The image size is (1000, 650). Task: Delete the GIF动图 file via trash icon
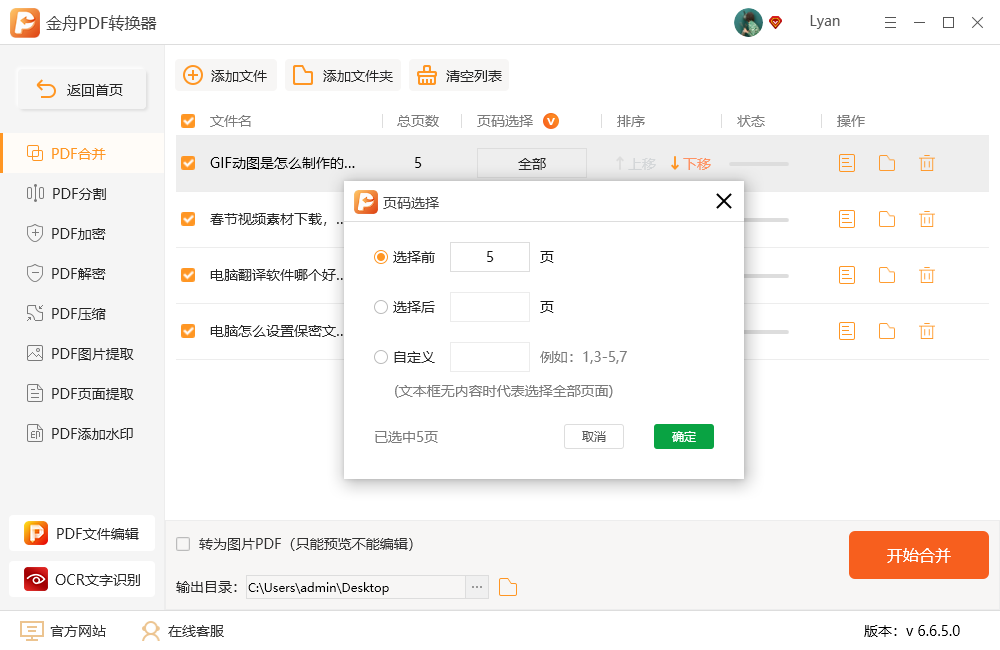pyautogui.click(x=927, y=163)
